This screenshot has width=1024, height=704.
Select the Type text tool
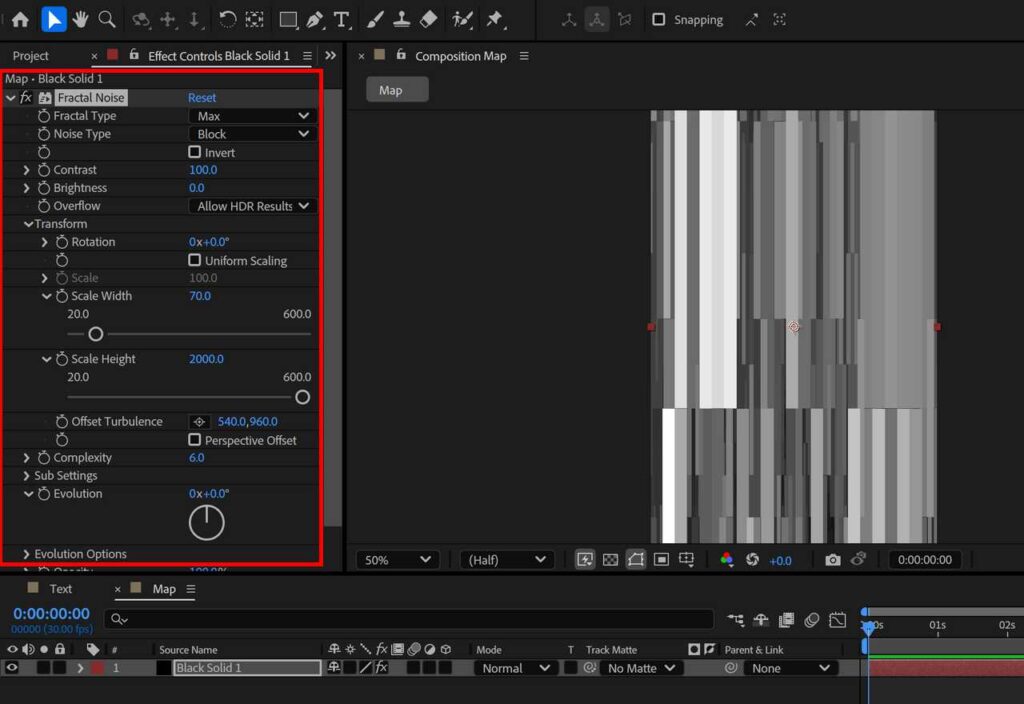(342, 20)
